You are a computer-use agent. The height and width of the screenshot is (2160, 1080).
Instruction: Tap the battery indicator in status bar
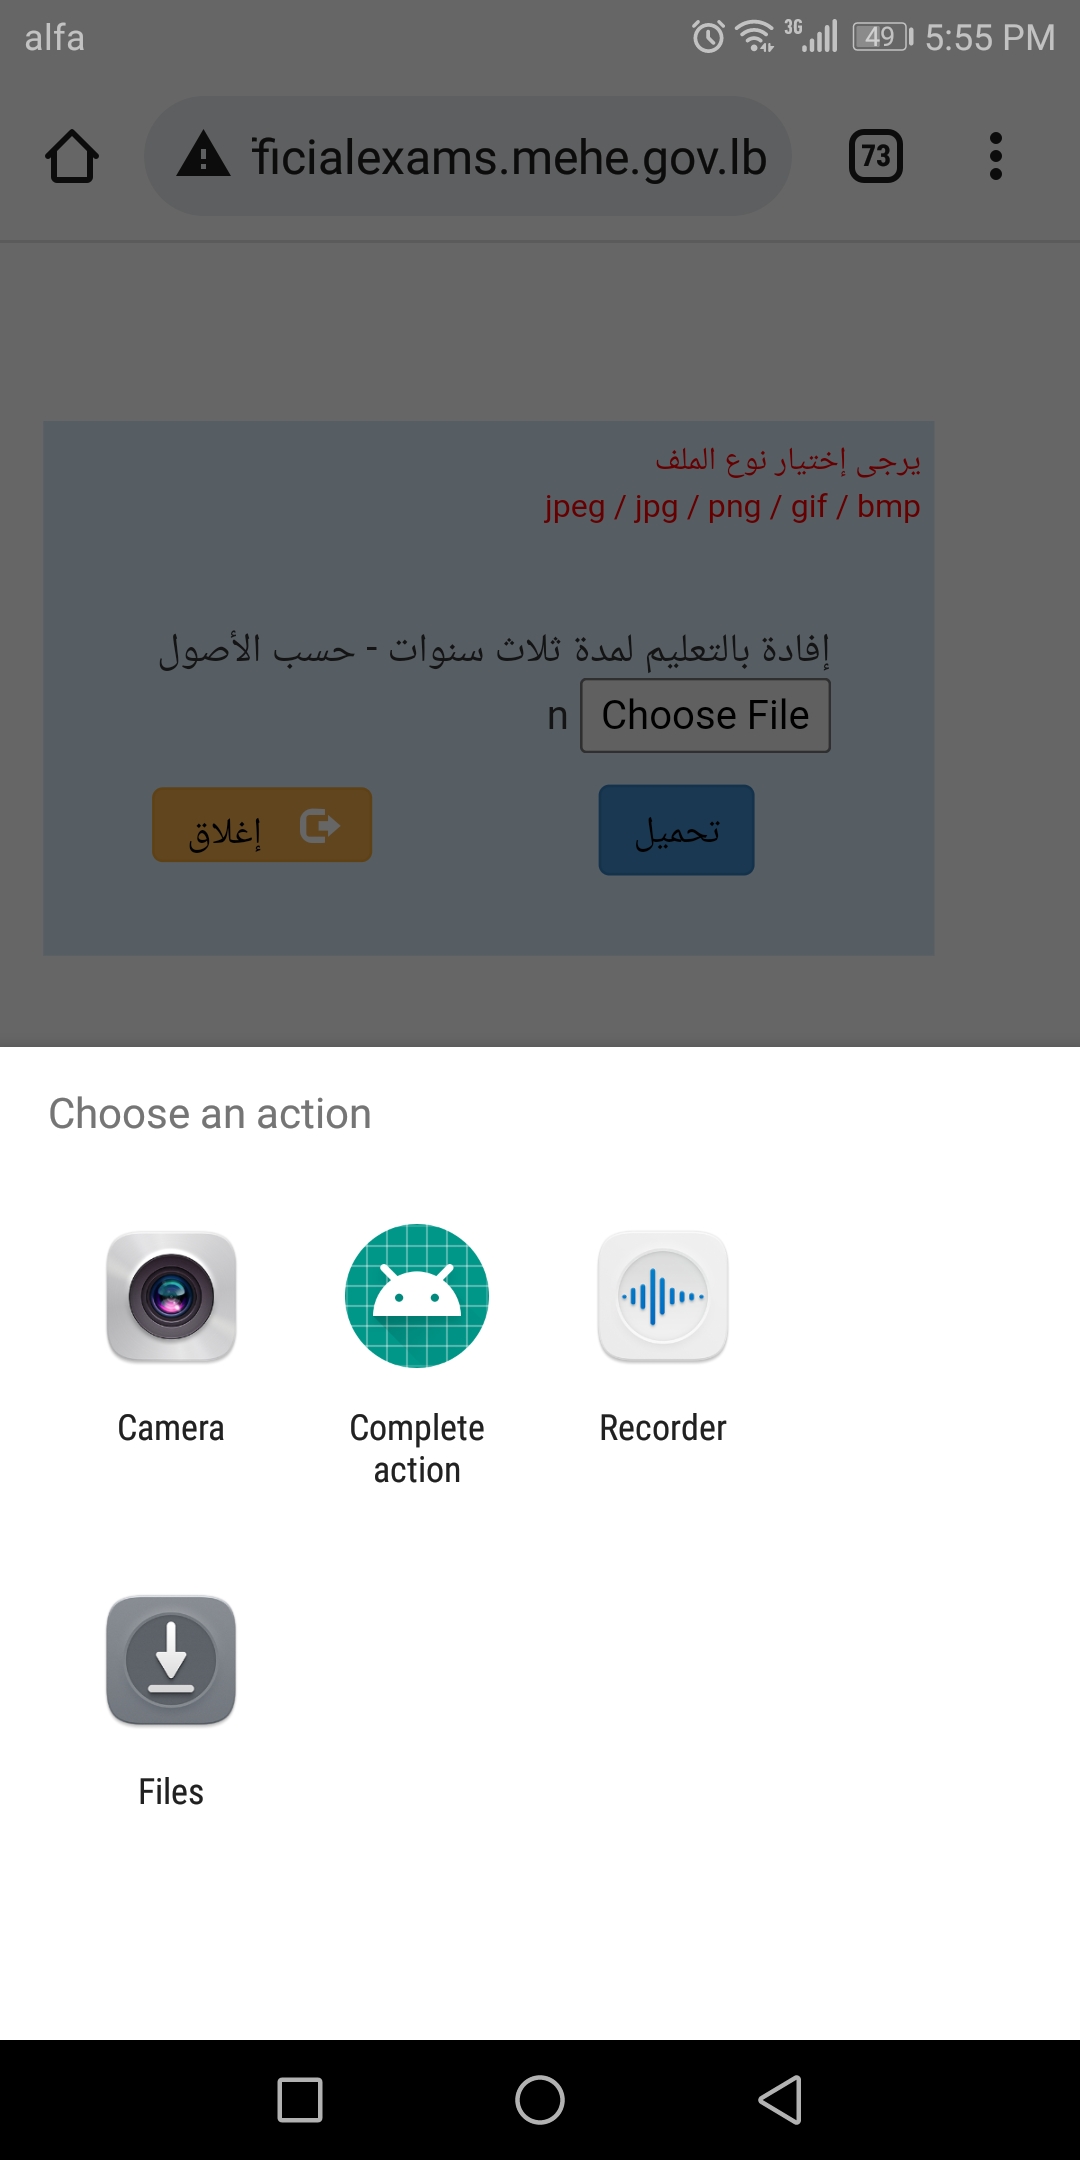coord(882,38)
